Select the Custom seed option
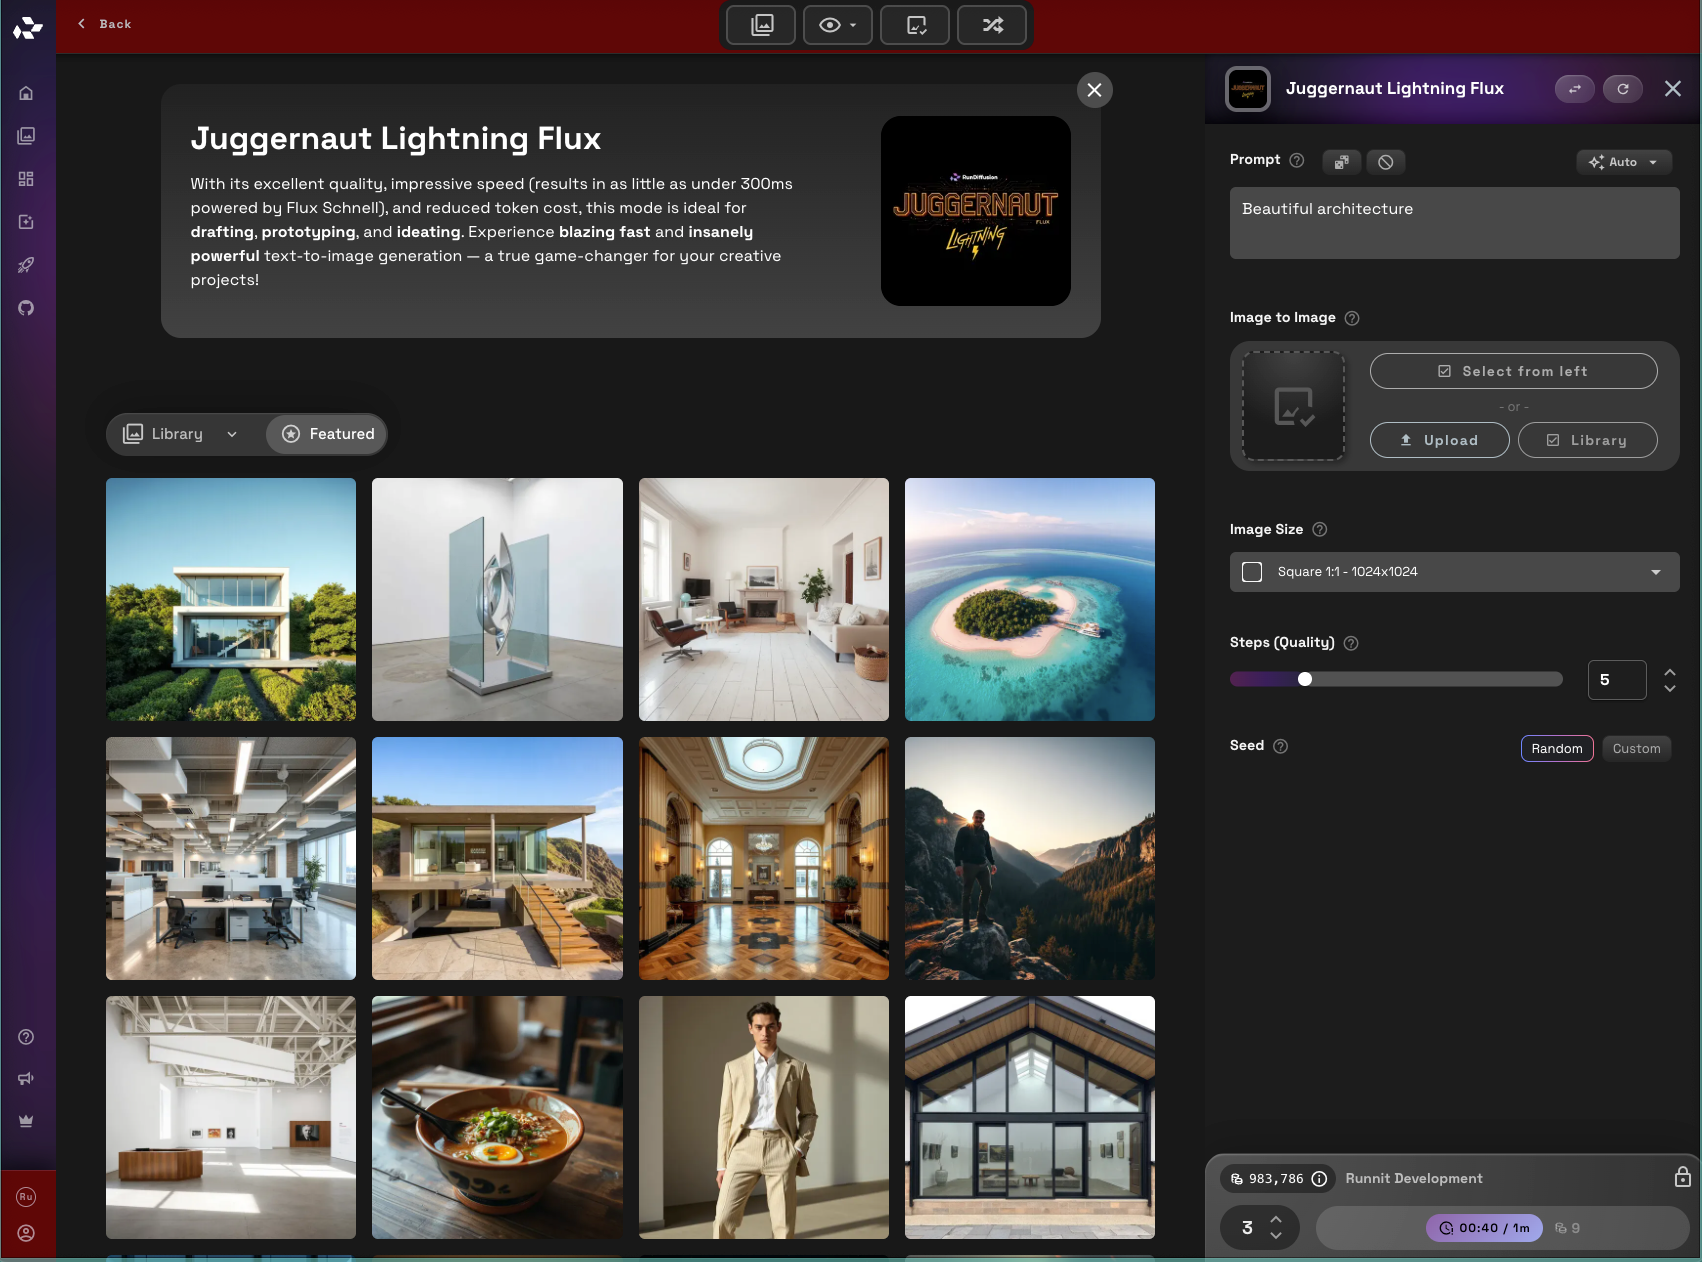Viewport: 1702px width, 1262px height. 1636,749
